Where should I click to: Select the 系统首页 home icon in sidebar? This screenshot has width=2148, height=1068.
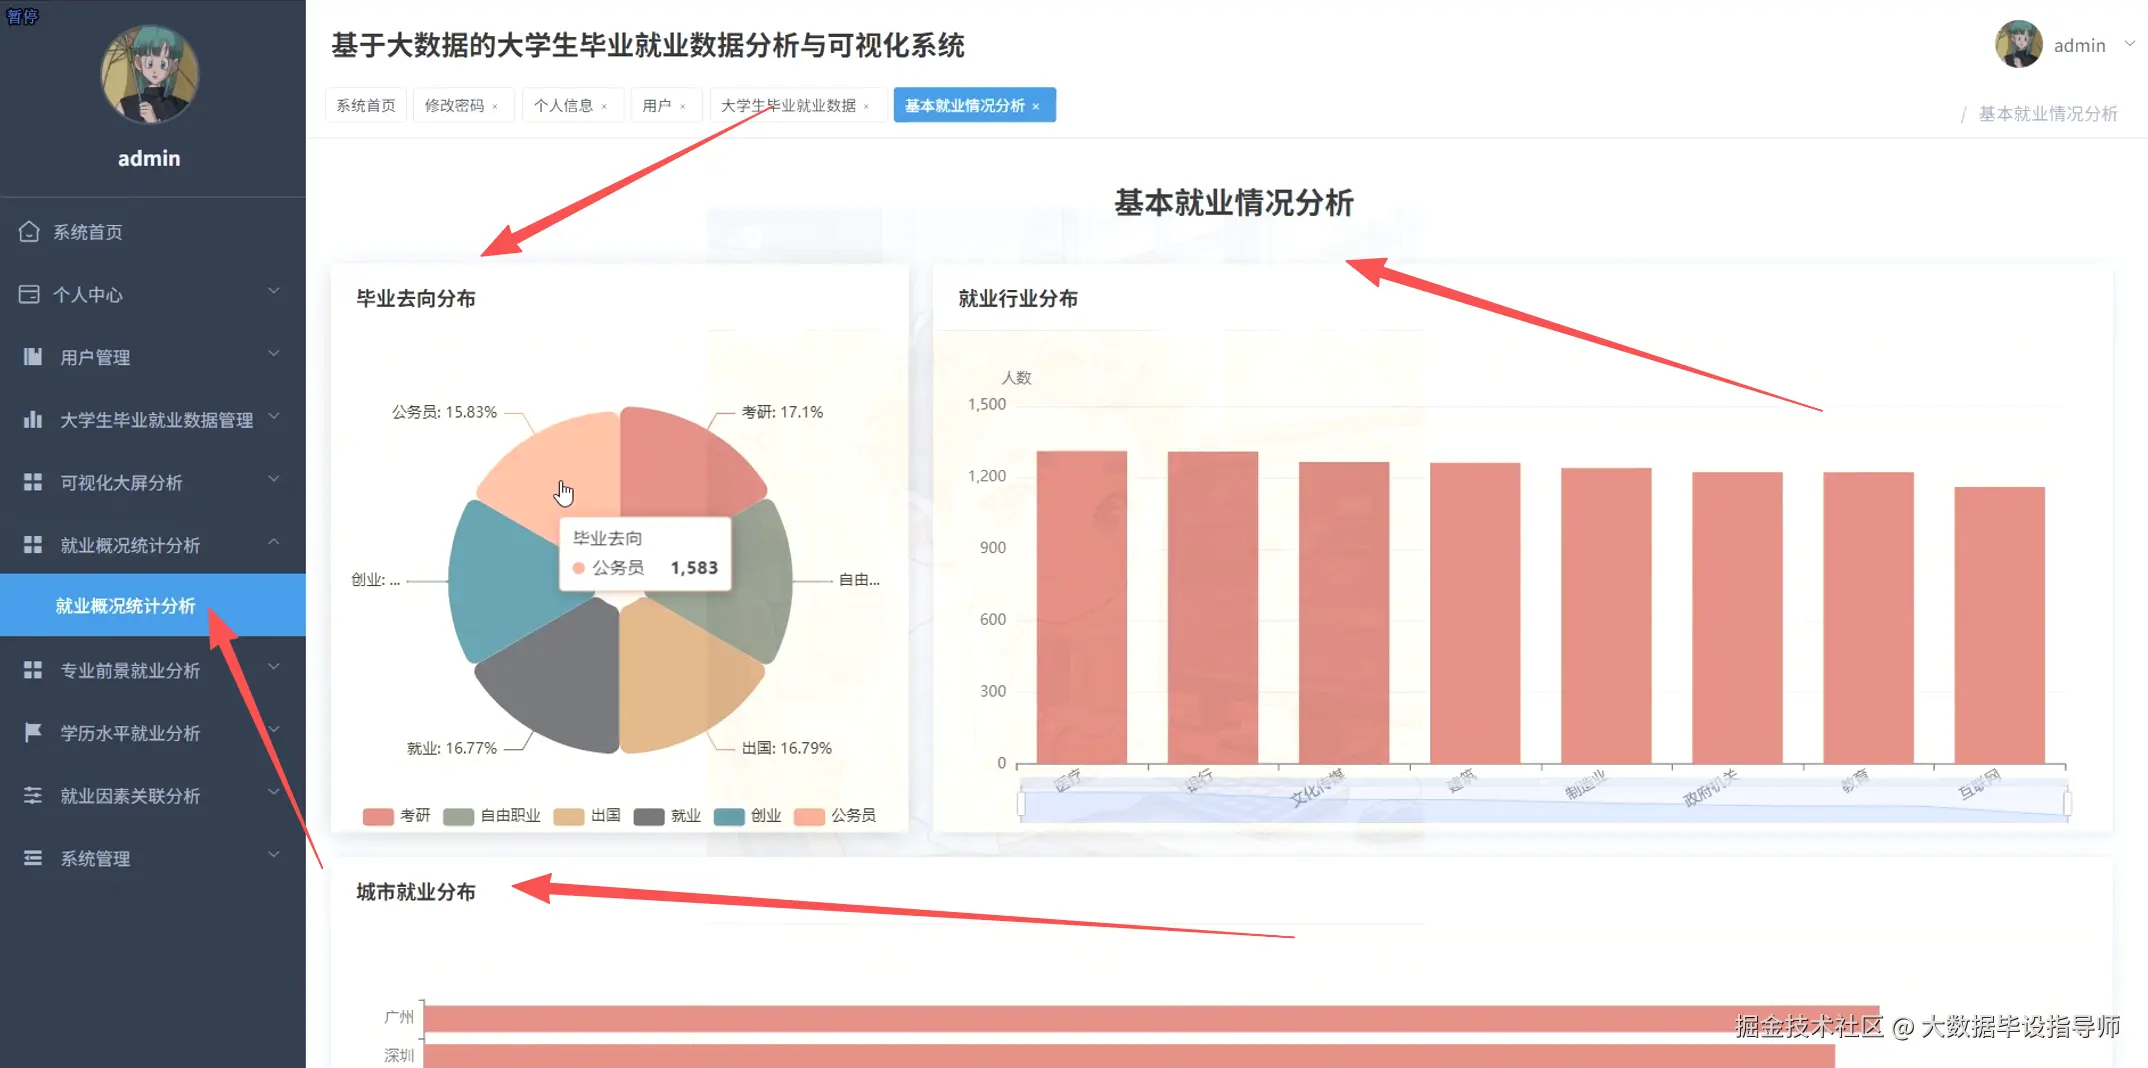30,231
